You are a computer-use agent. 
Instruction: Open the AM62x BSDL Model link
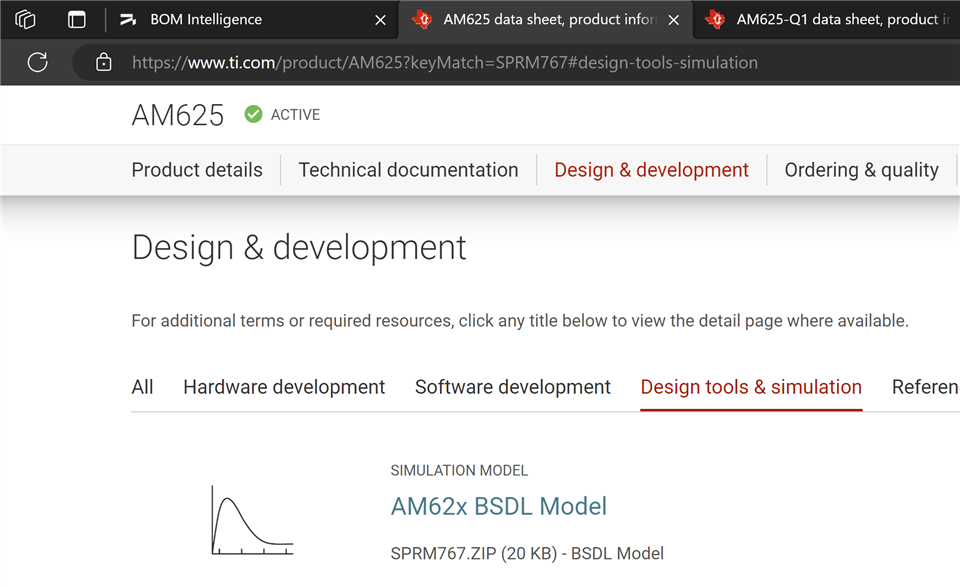pyautogui.click(x=498, y=506)
